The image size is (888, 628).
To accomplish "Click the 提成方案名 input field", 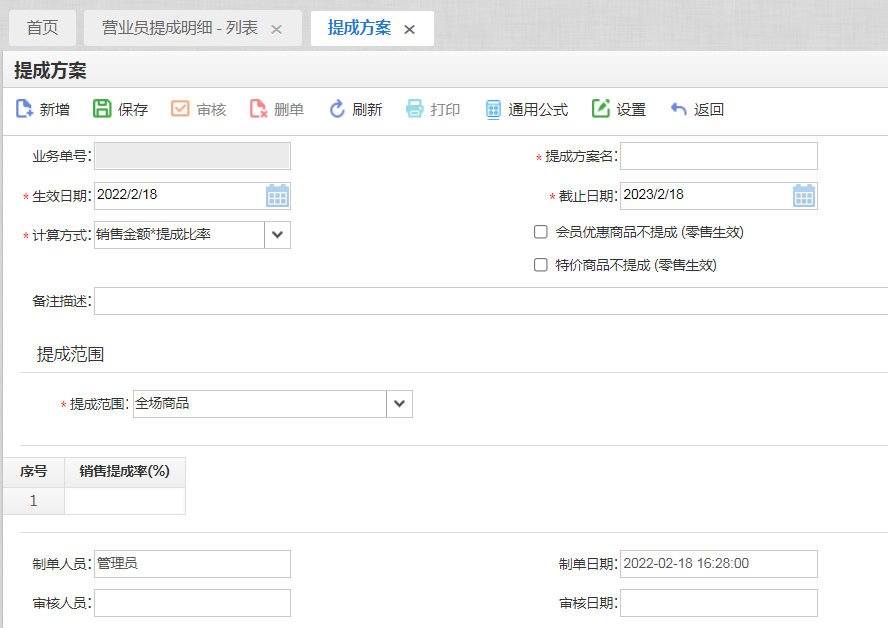I will tap(718, 157).
